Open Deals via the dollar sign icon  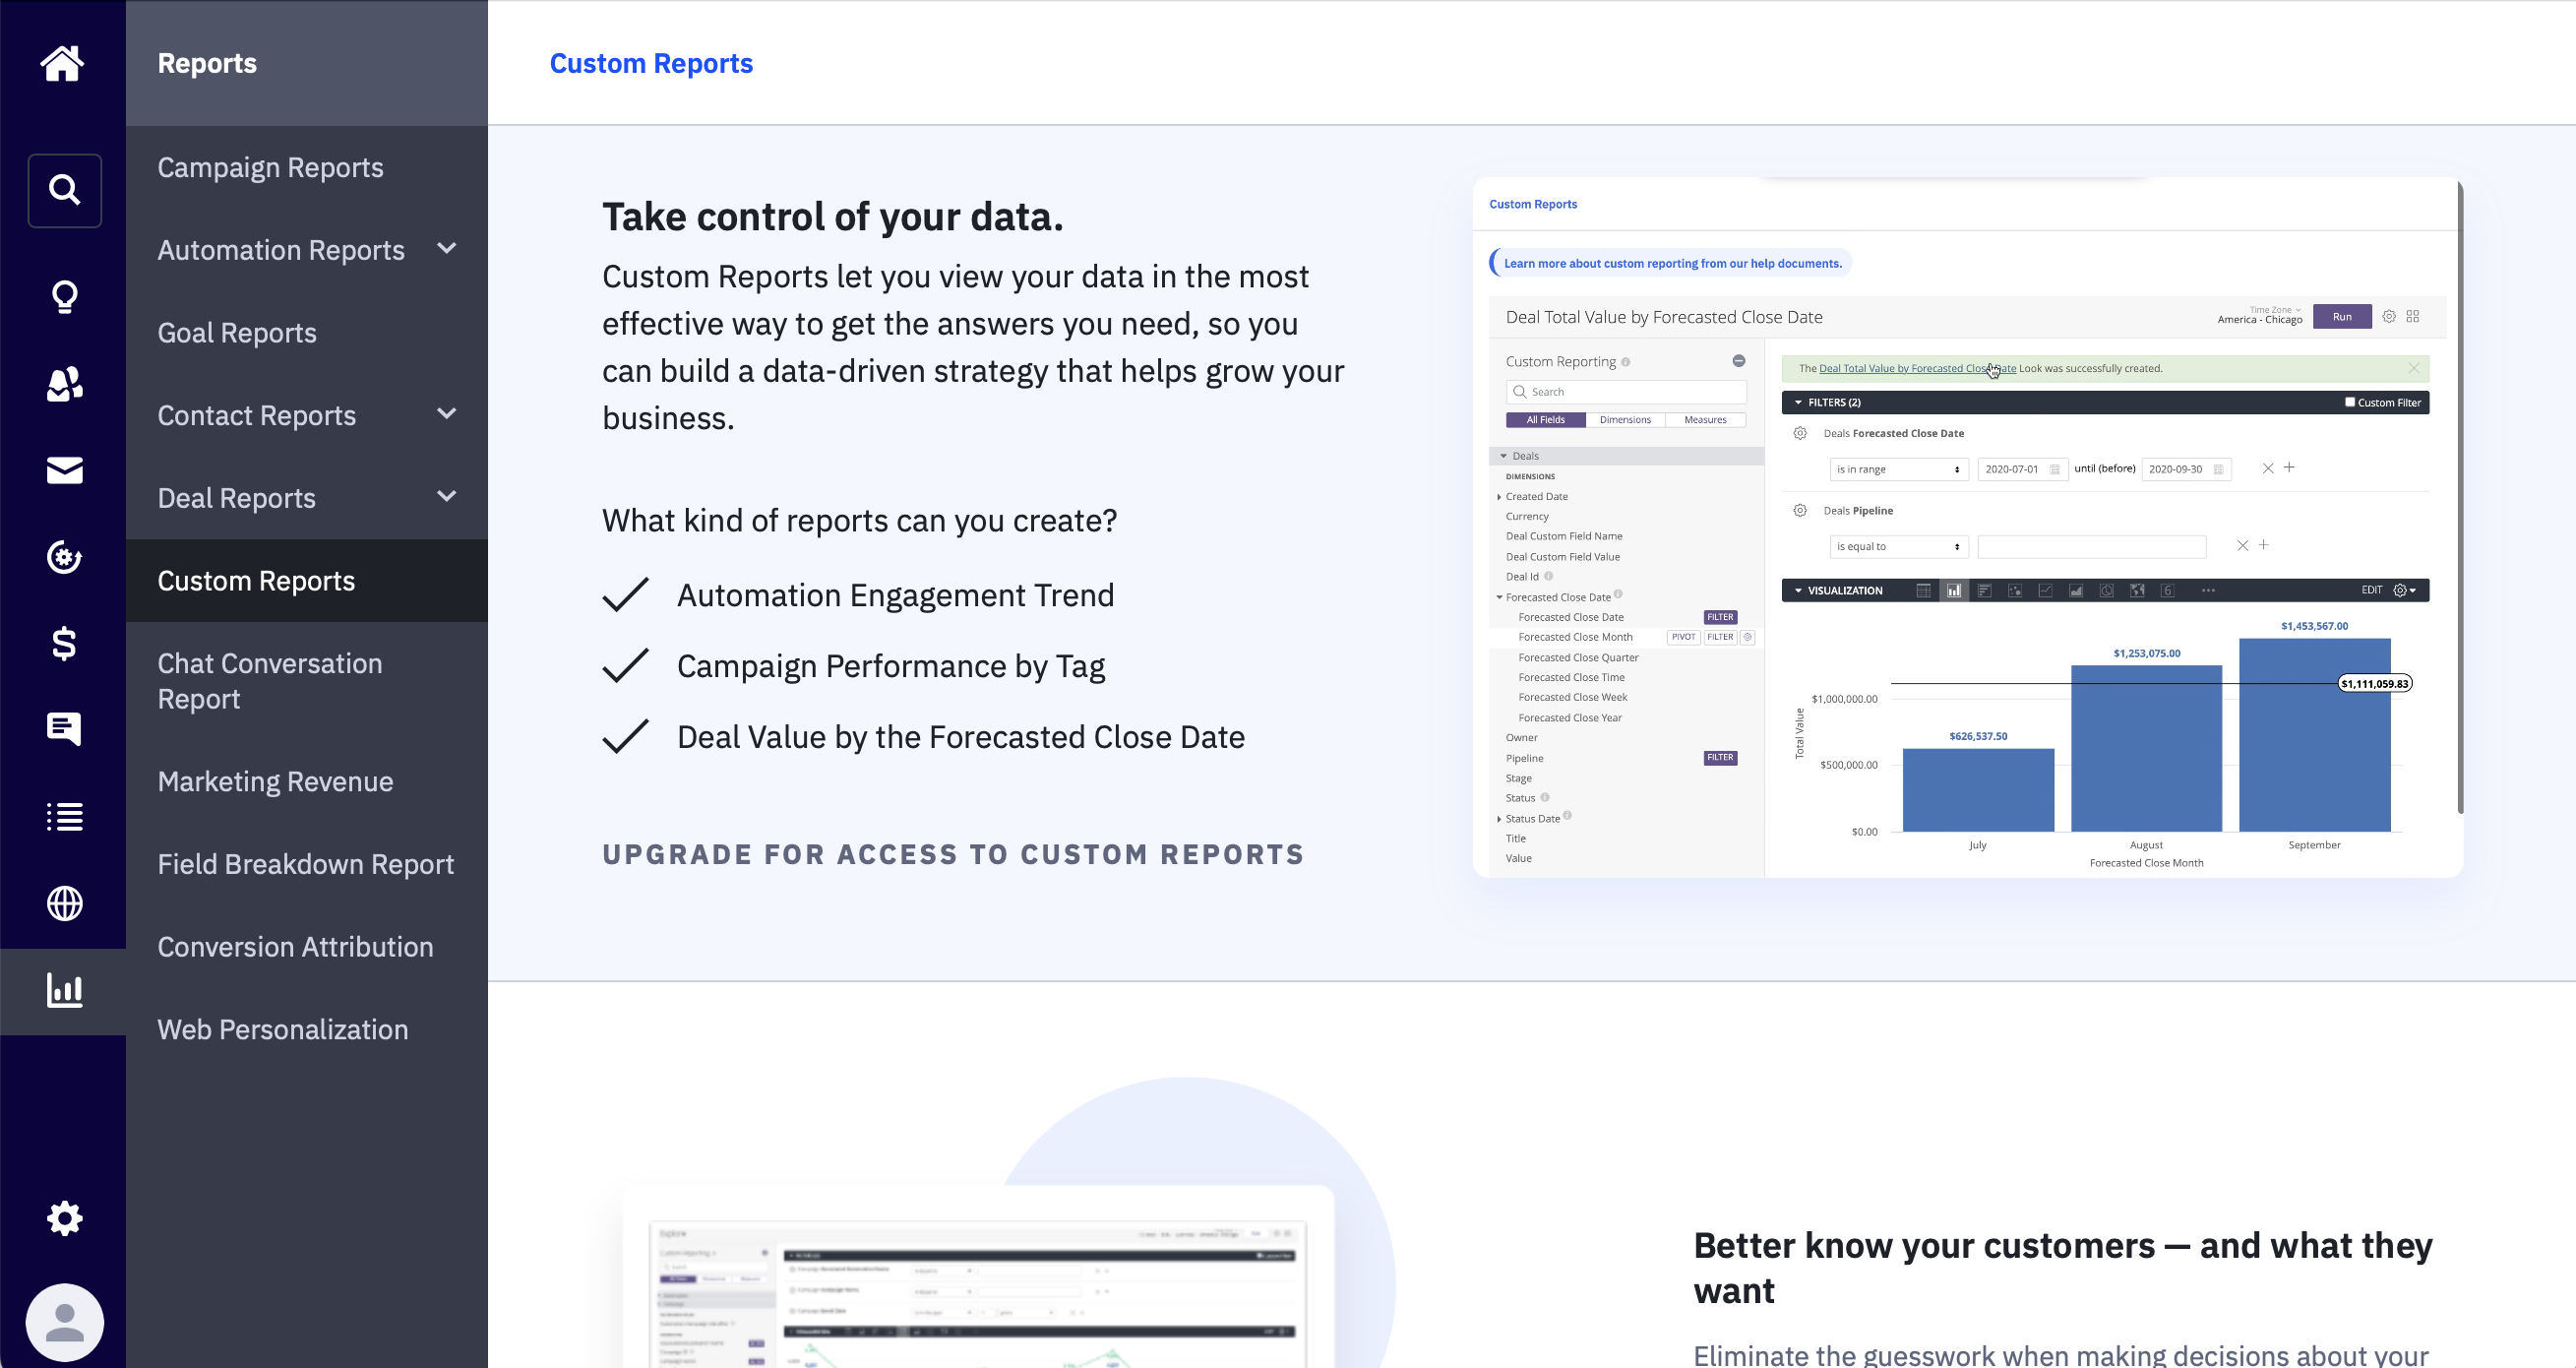click(x=64, y=644)
